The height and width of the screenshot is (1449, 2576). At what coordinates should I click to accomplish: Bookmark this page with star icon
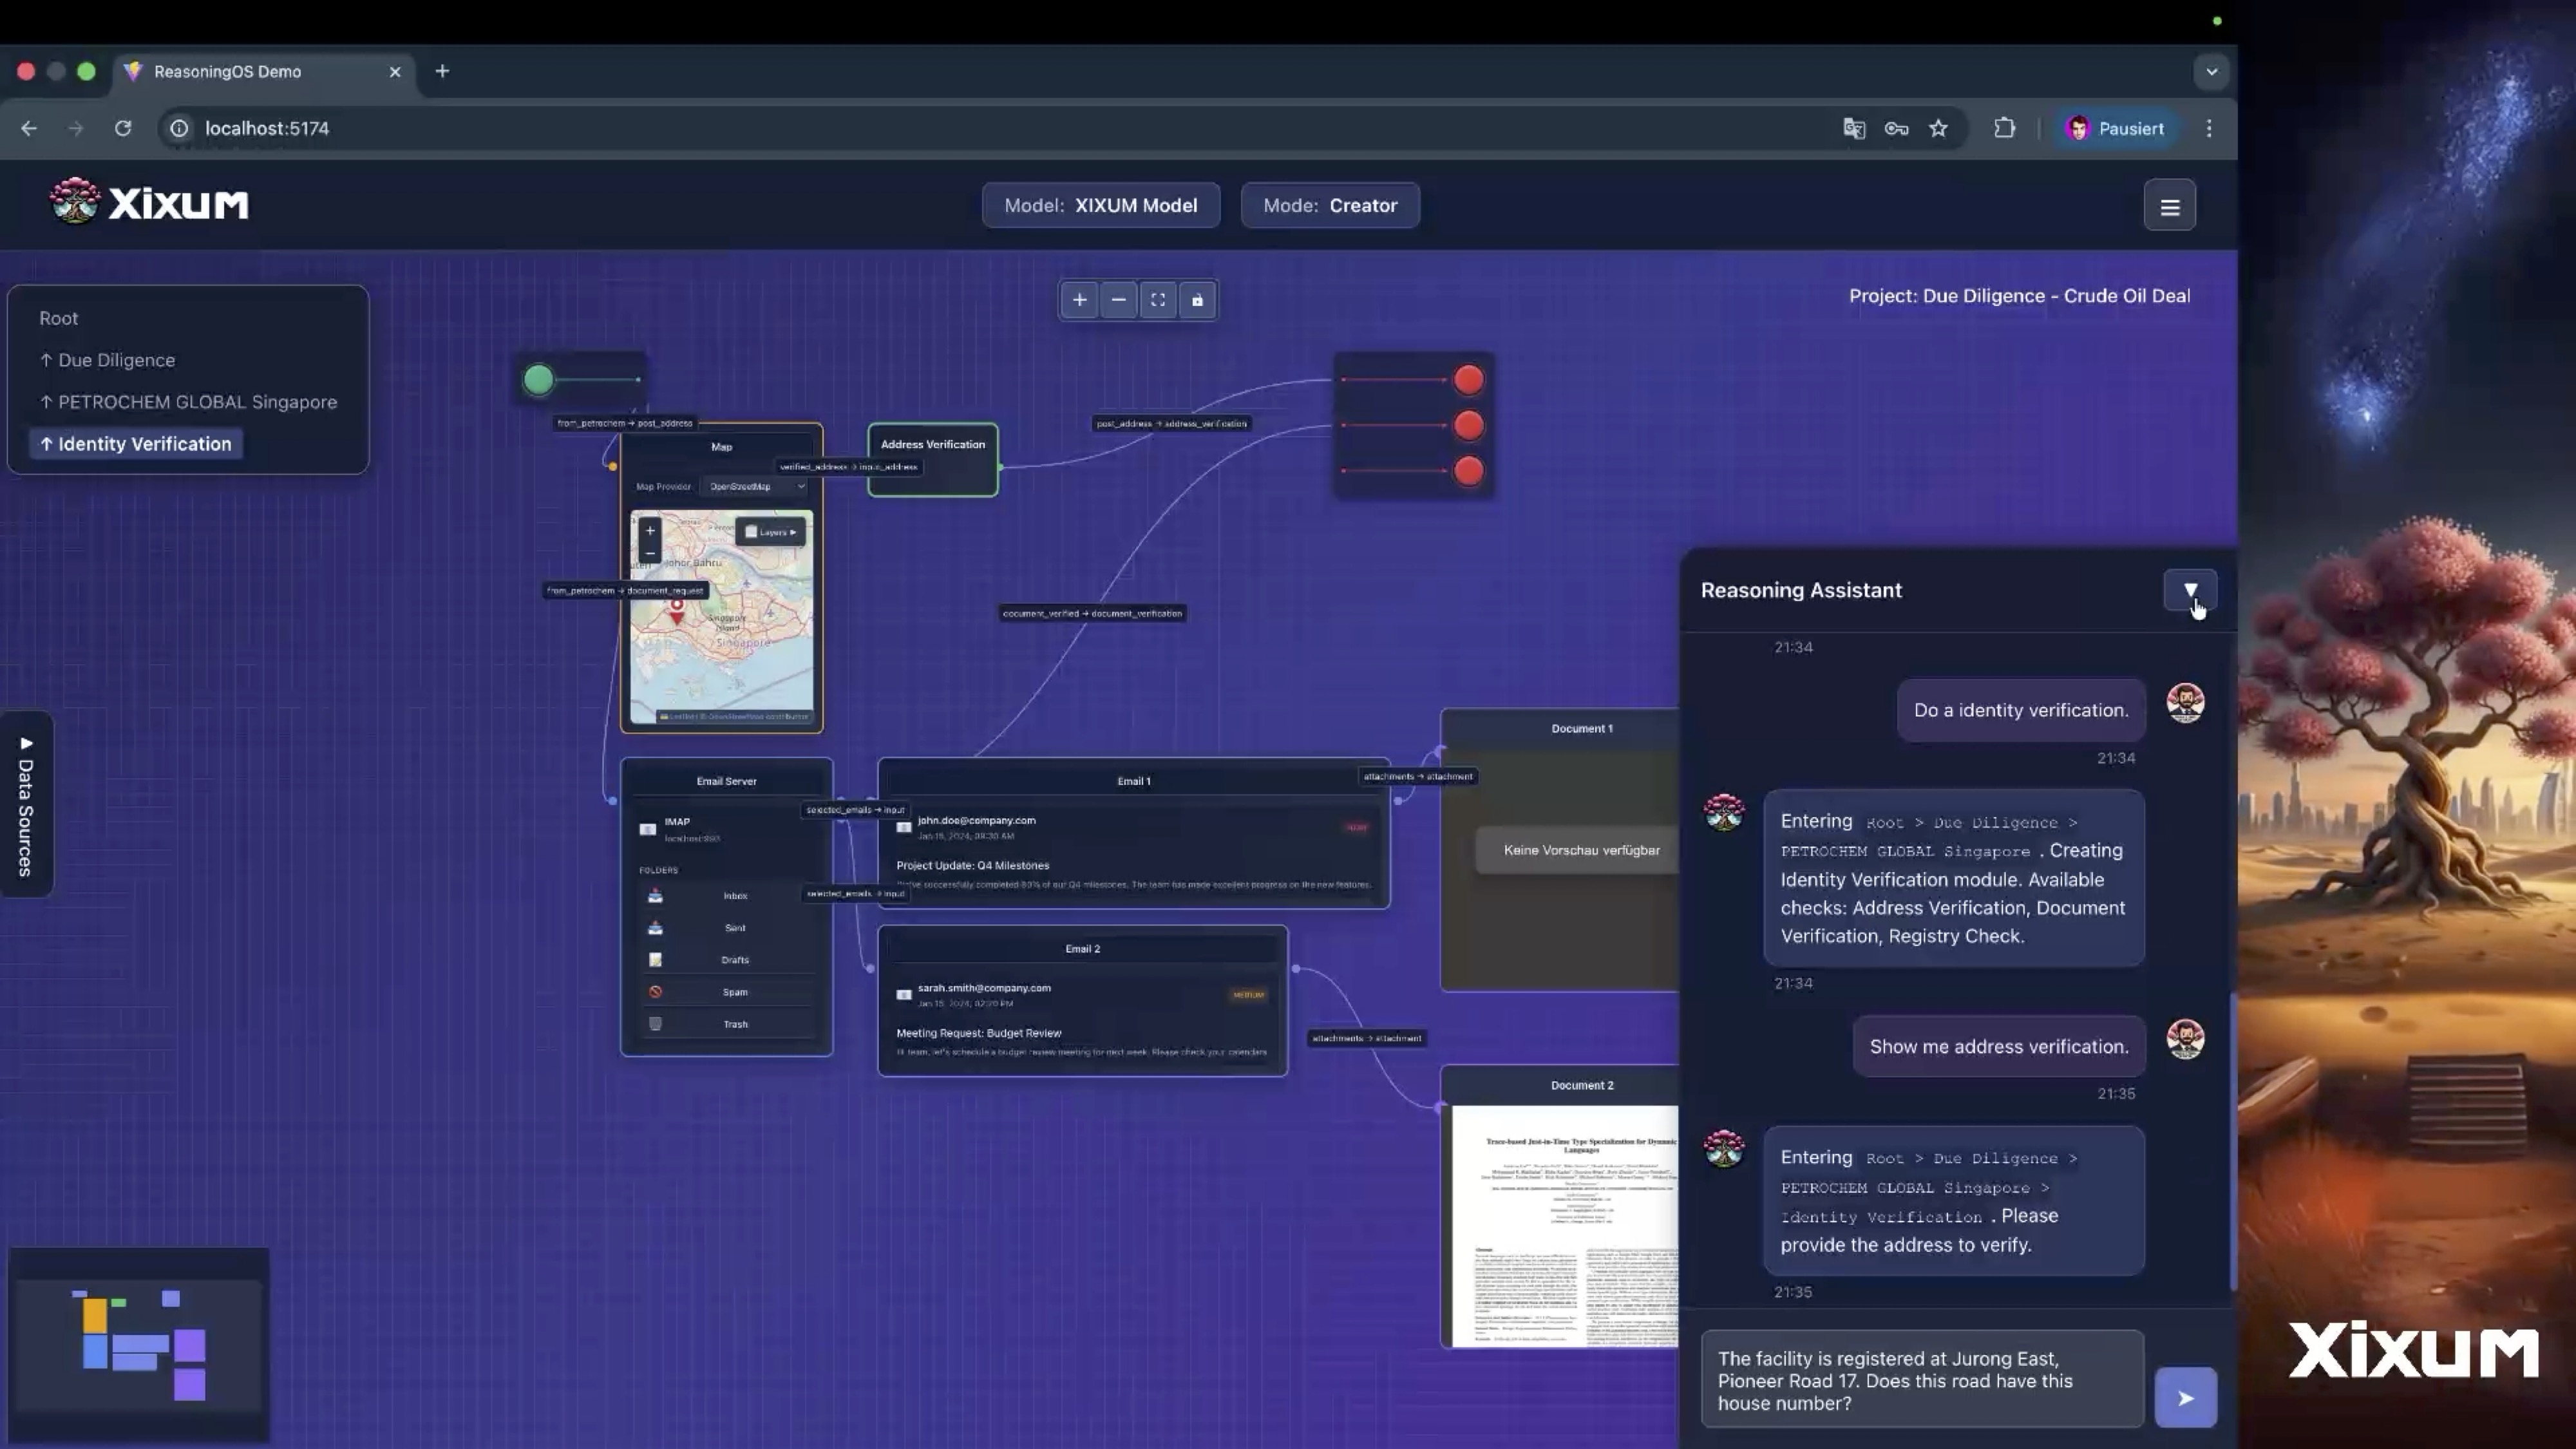pos(1938,128)
